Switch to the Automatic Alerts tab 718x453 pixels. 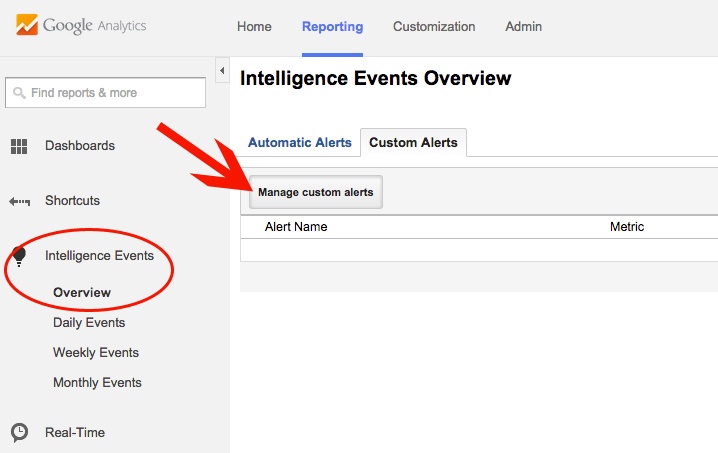point(299,143)
